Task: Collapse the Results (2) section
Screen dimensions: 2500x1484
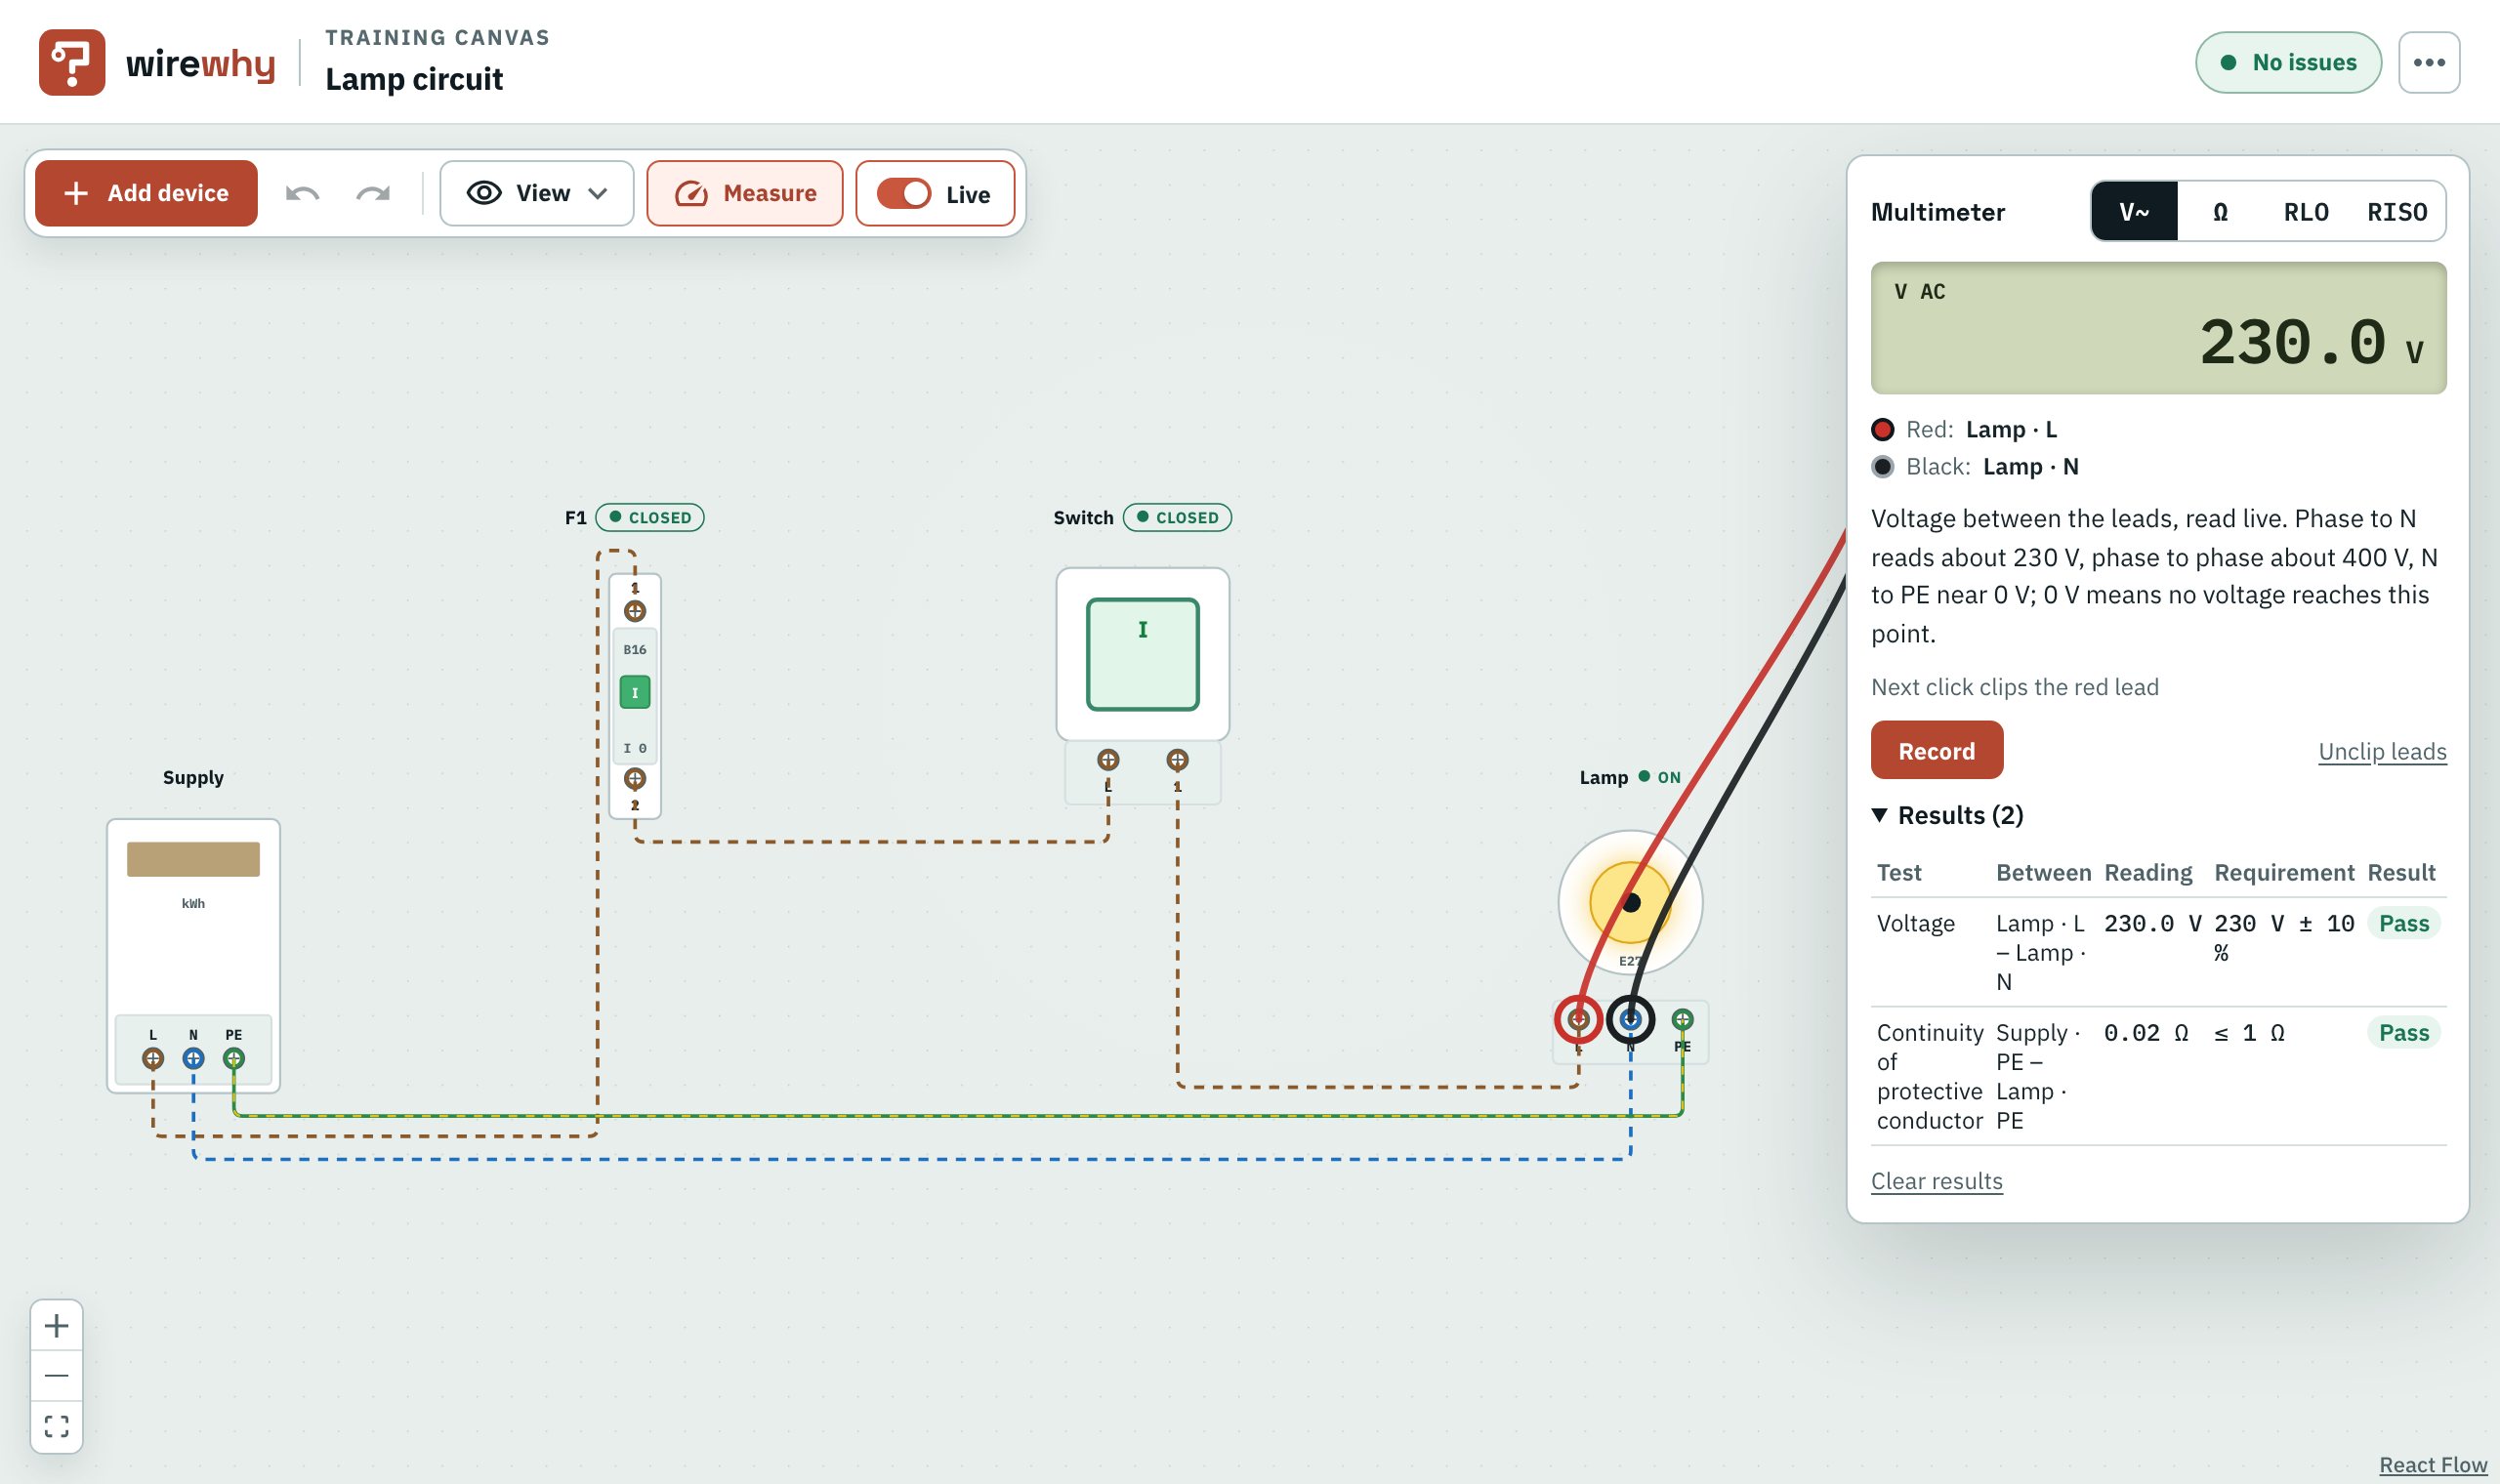Action: click(1948, 815)
